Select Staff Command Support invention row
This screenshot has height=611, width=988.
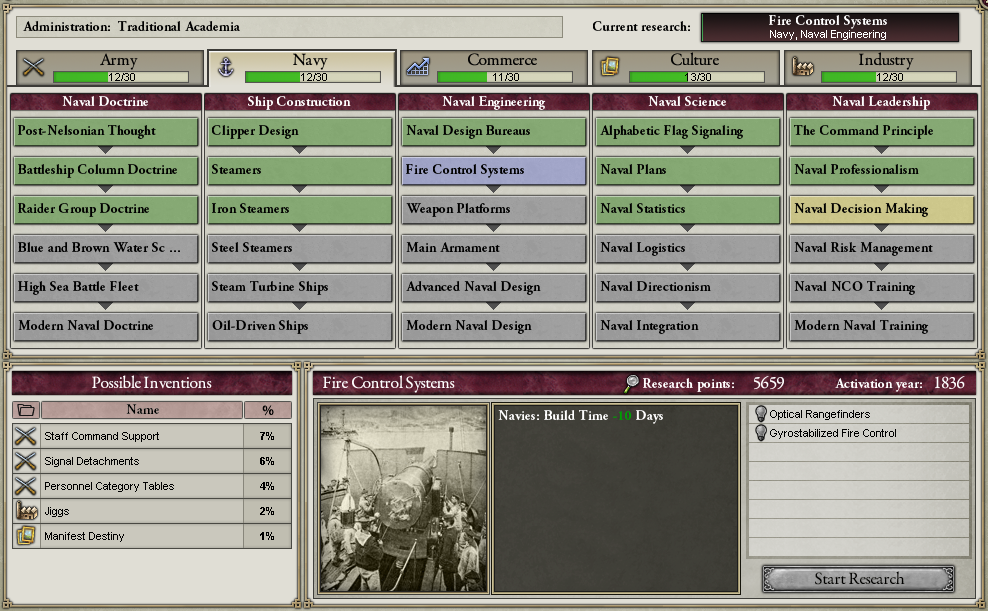coord(152,436)
